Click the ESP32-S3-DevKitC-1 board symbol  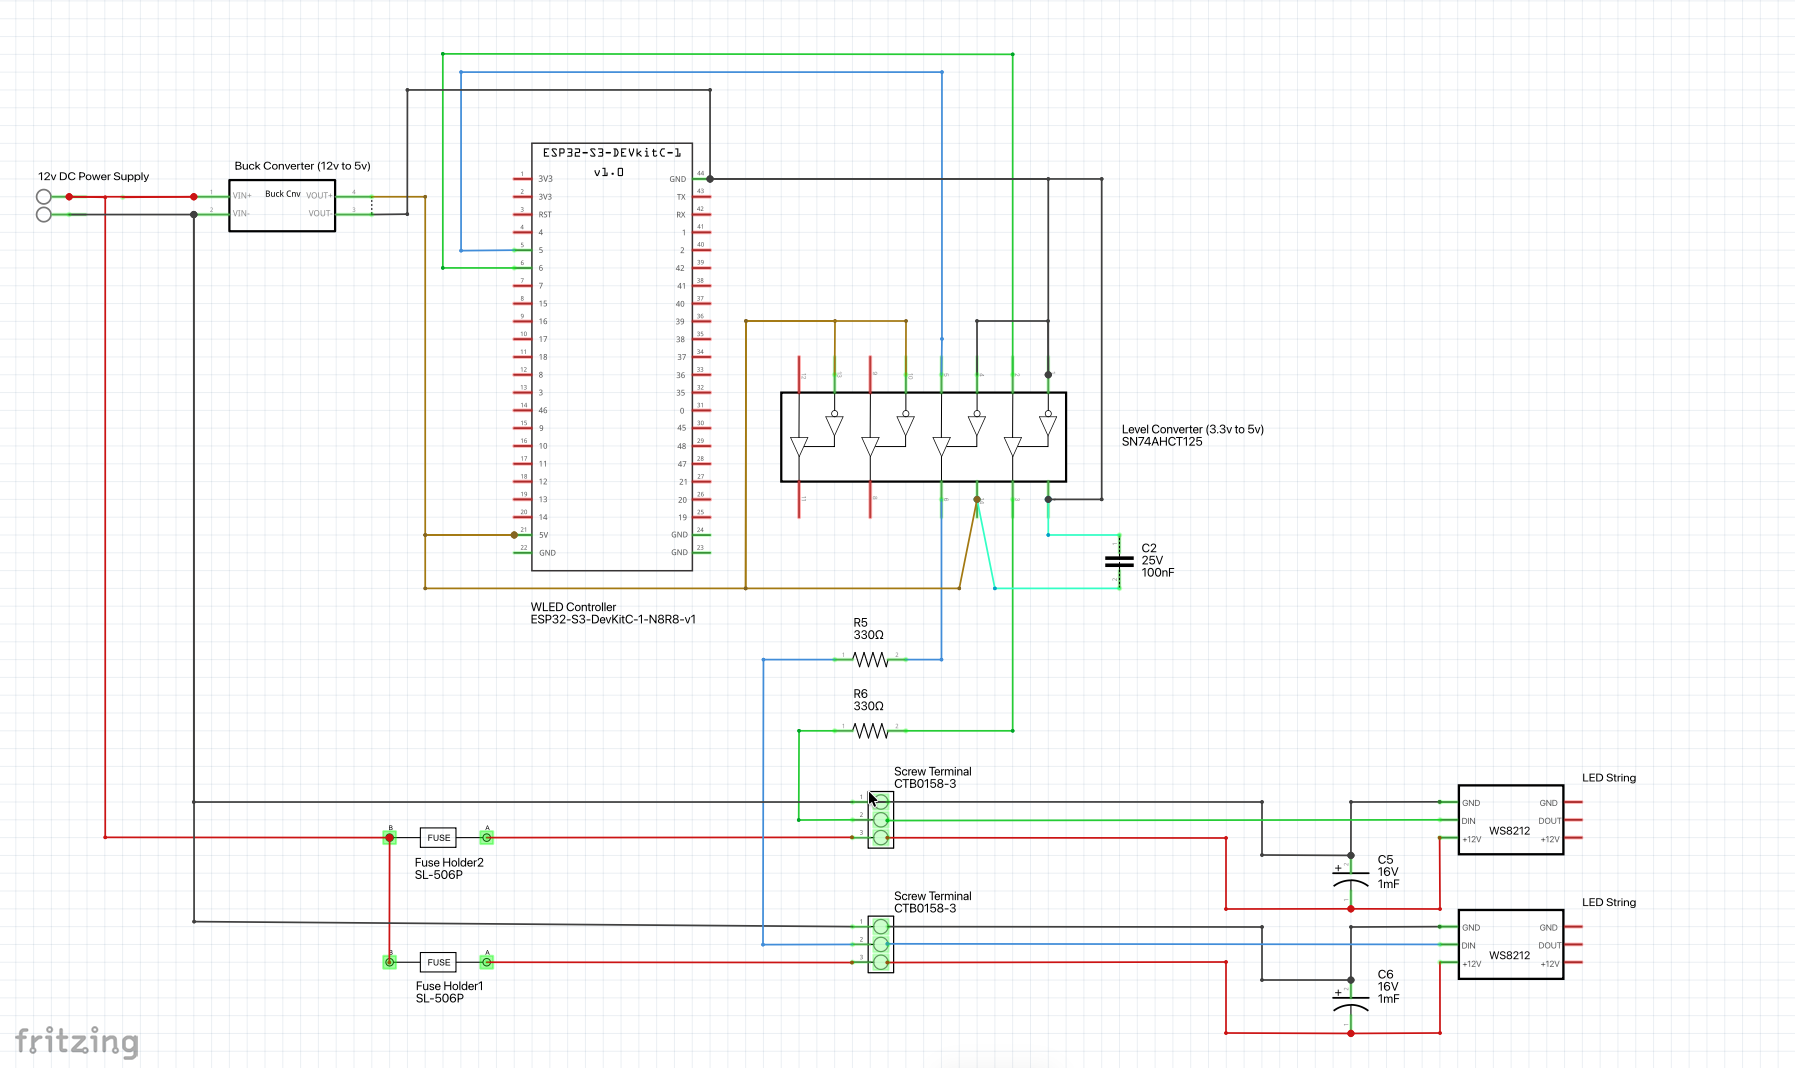click(x=611, y=360)
